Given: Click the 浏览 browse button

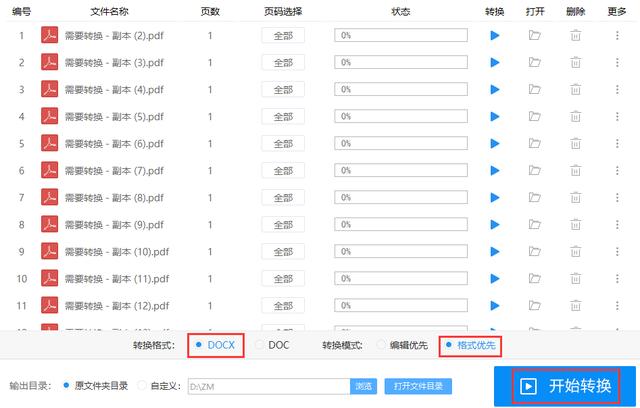Looking at the screenshot, I should [363, 386].
